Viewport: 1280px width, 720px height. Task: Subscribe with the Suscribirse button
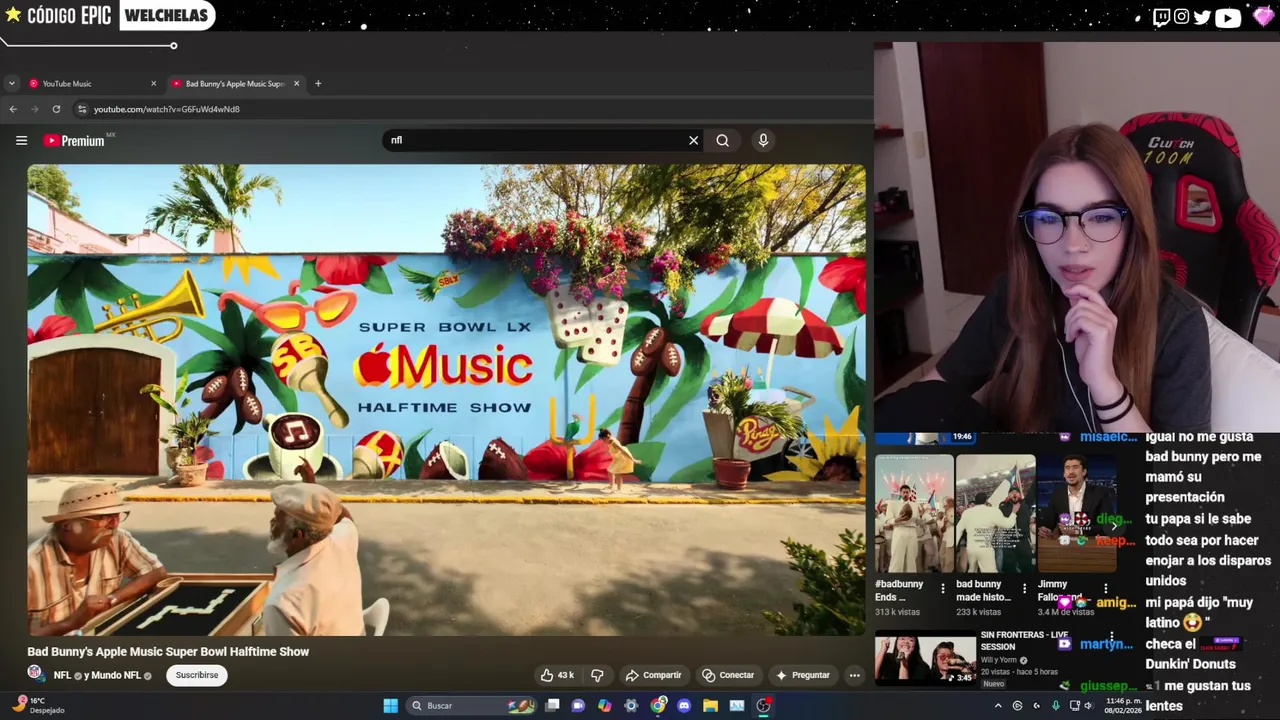click(197, 675)
